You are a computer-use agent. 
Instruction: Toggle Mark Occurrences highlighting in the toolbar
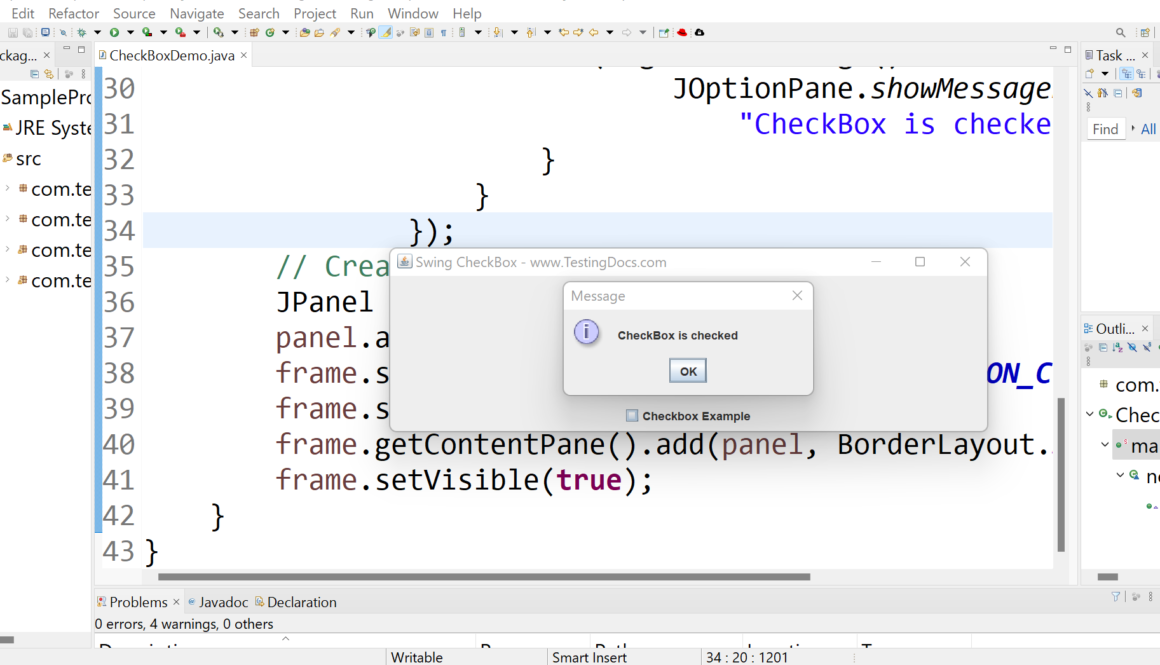385,32
